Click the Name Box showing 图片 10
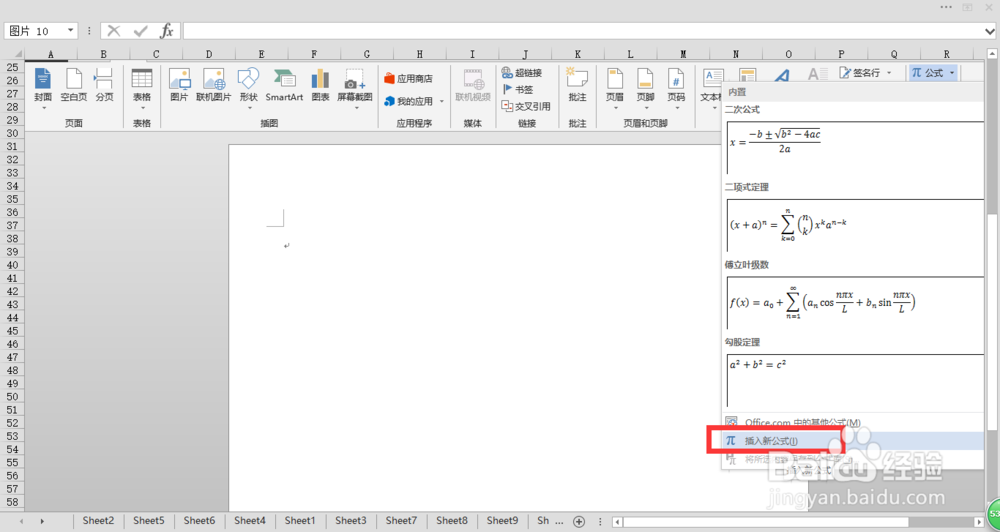The height and width of the screenshot is (532, 1000). 34,31
